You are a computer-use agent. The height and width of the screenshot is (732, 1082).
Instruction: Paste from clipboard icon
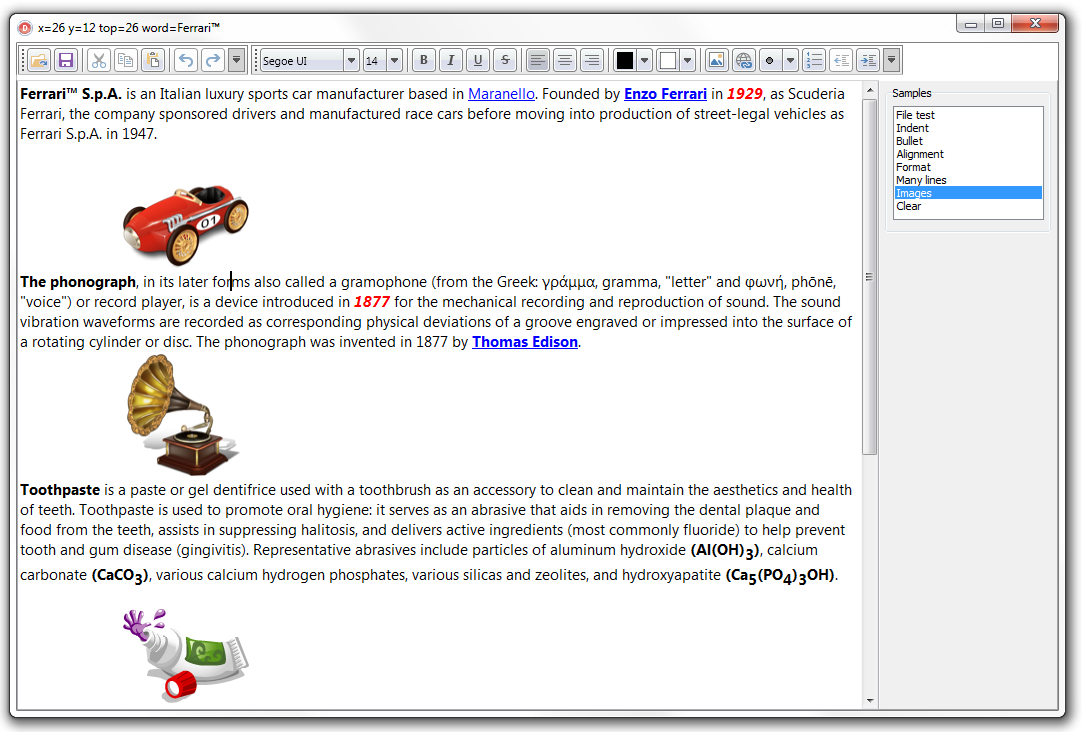coord(153,61)
